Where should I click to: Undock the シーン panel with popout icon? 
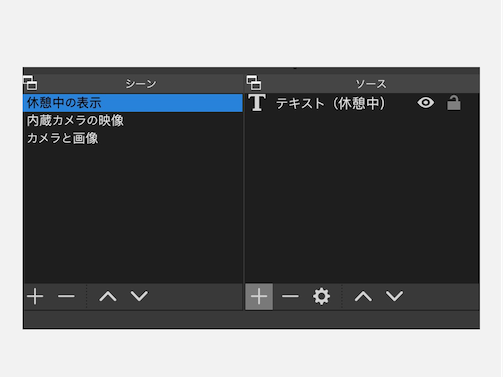[30, 83]
